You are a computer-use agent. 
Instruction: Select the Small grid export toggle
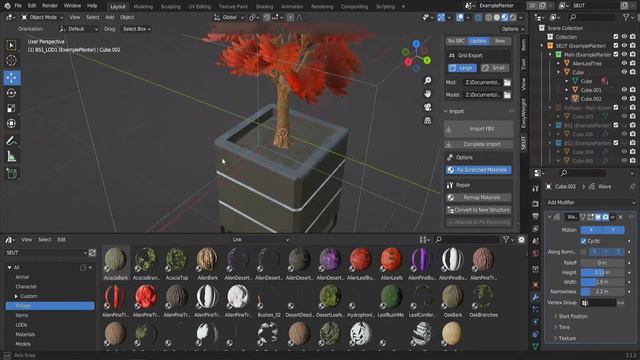494,68
